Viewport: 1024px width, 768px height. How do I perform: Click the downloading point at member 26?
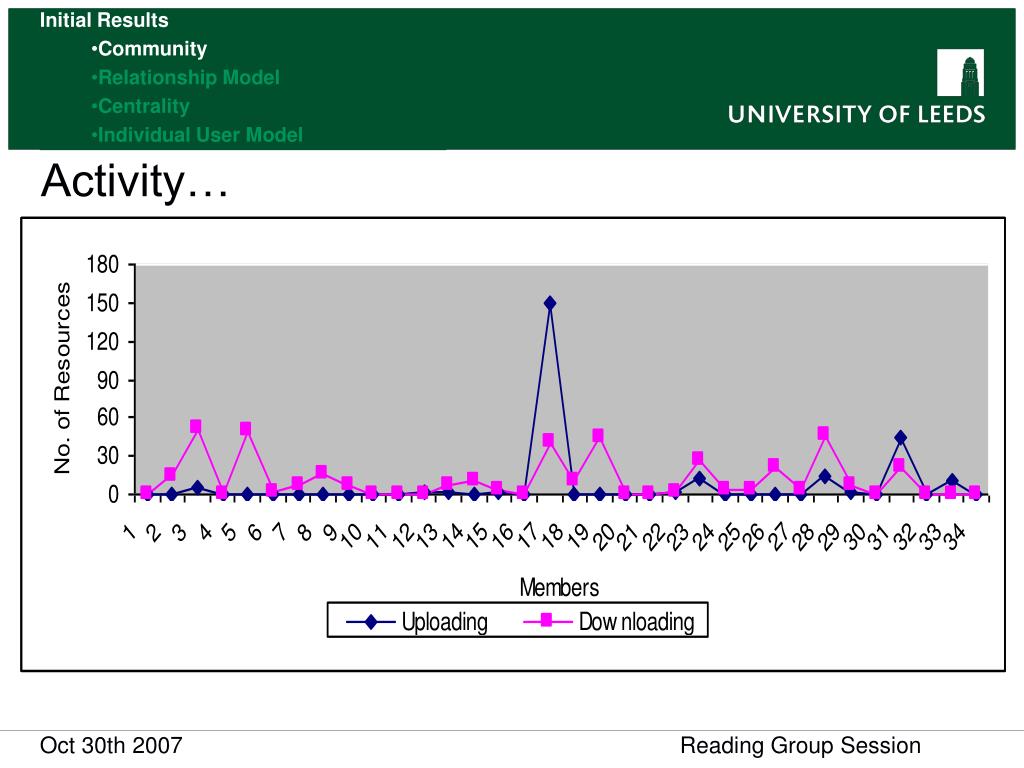coord(773,465)
